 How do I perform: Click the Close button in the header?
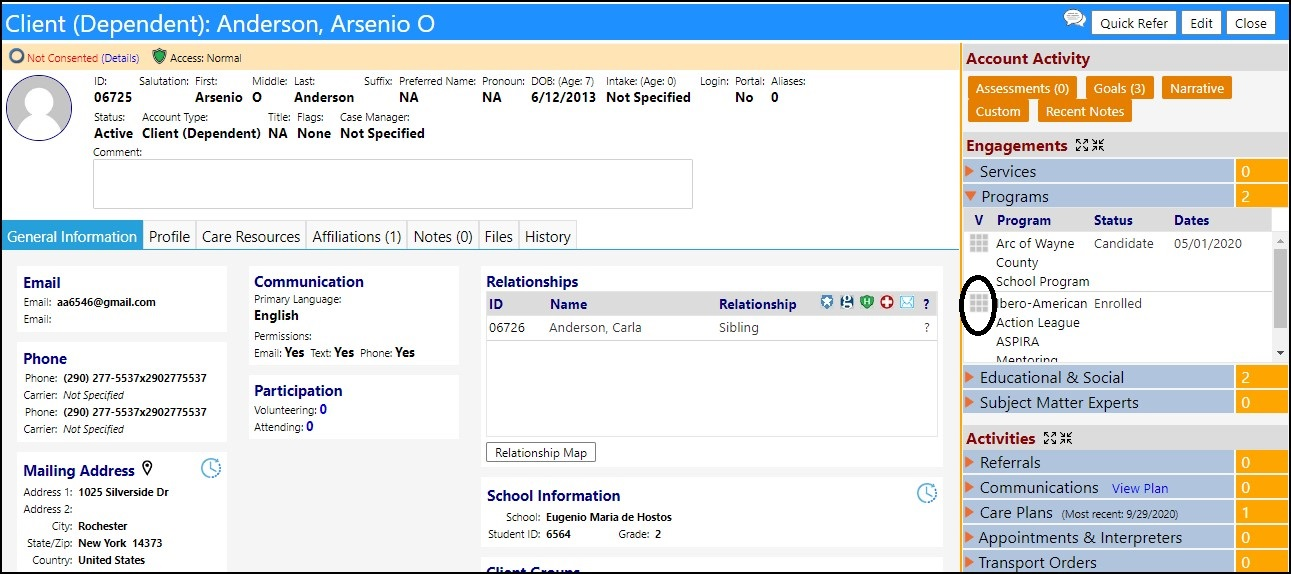(x=1251, y=23)
